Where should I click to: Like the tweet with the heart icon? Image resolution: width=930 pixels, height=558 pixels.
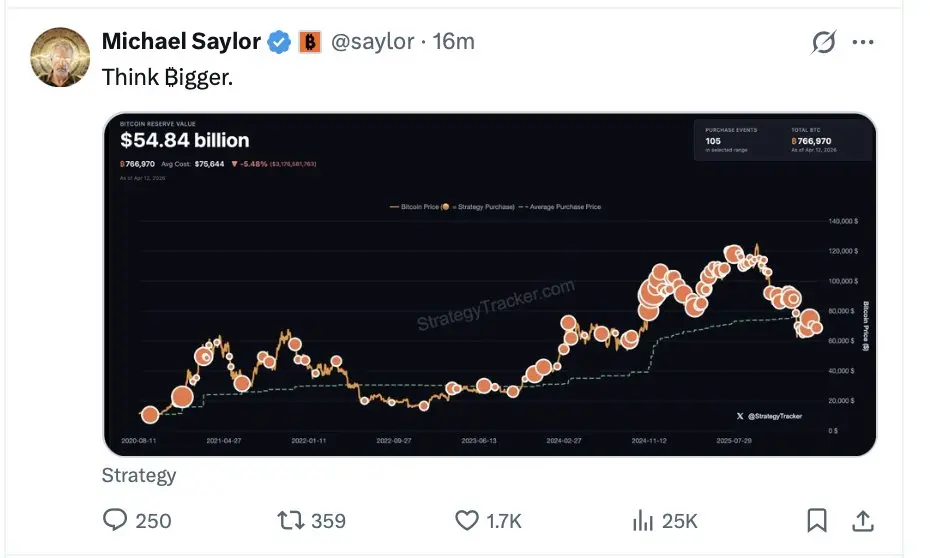(x=467, y=520)
